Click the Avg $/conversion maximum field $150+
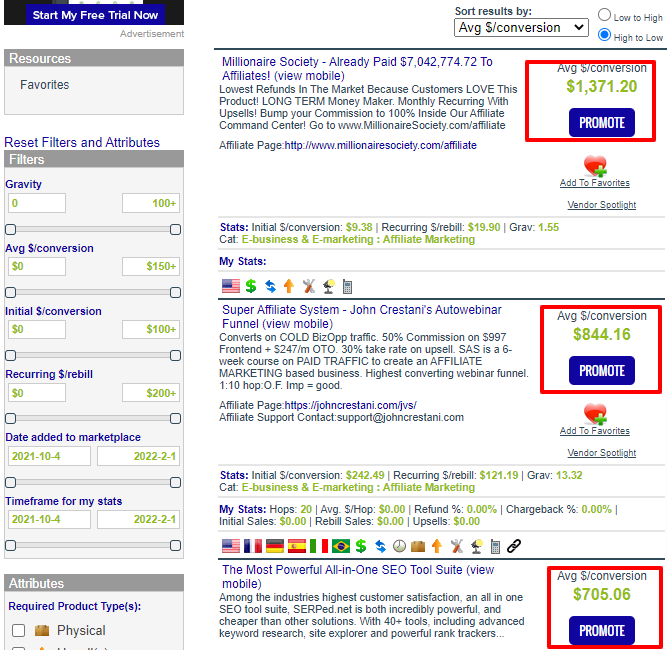 [x=151, y=266]
